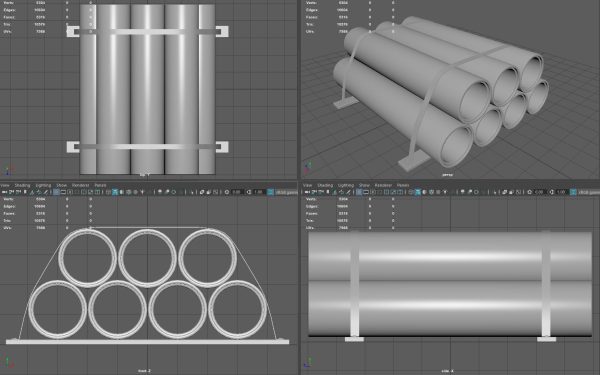Click Gamma icon in front view toolbar
The height and width of the screenshot is (375, 600).
[249, 192]
